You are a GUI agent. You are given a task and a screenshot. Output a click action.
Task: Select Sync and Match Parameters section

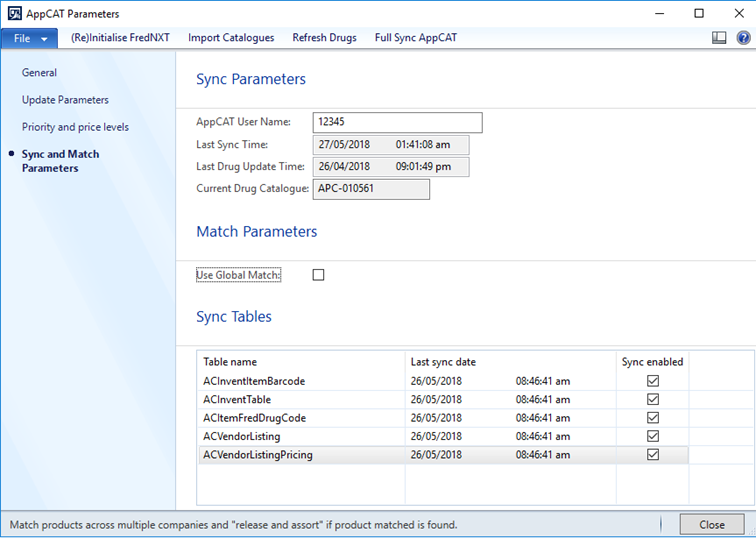[x=60, y=161]
